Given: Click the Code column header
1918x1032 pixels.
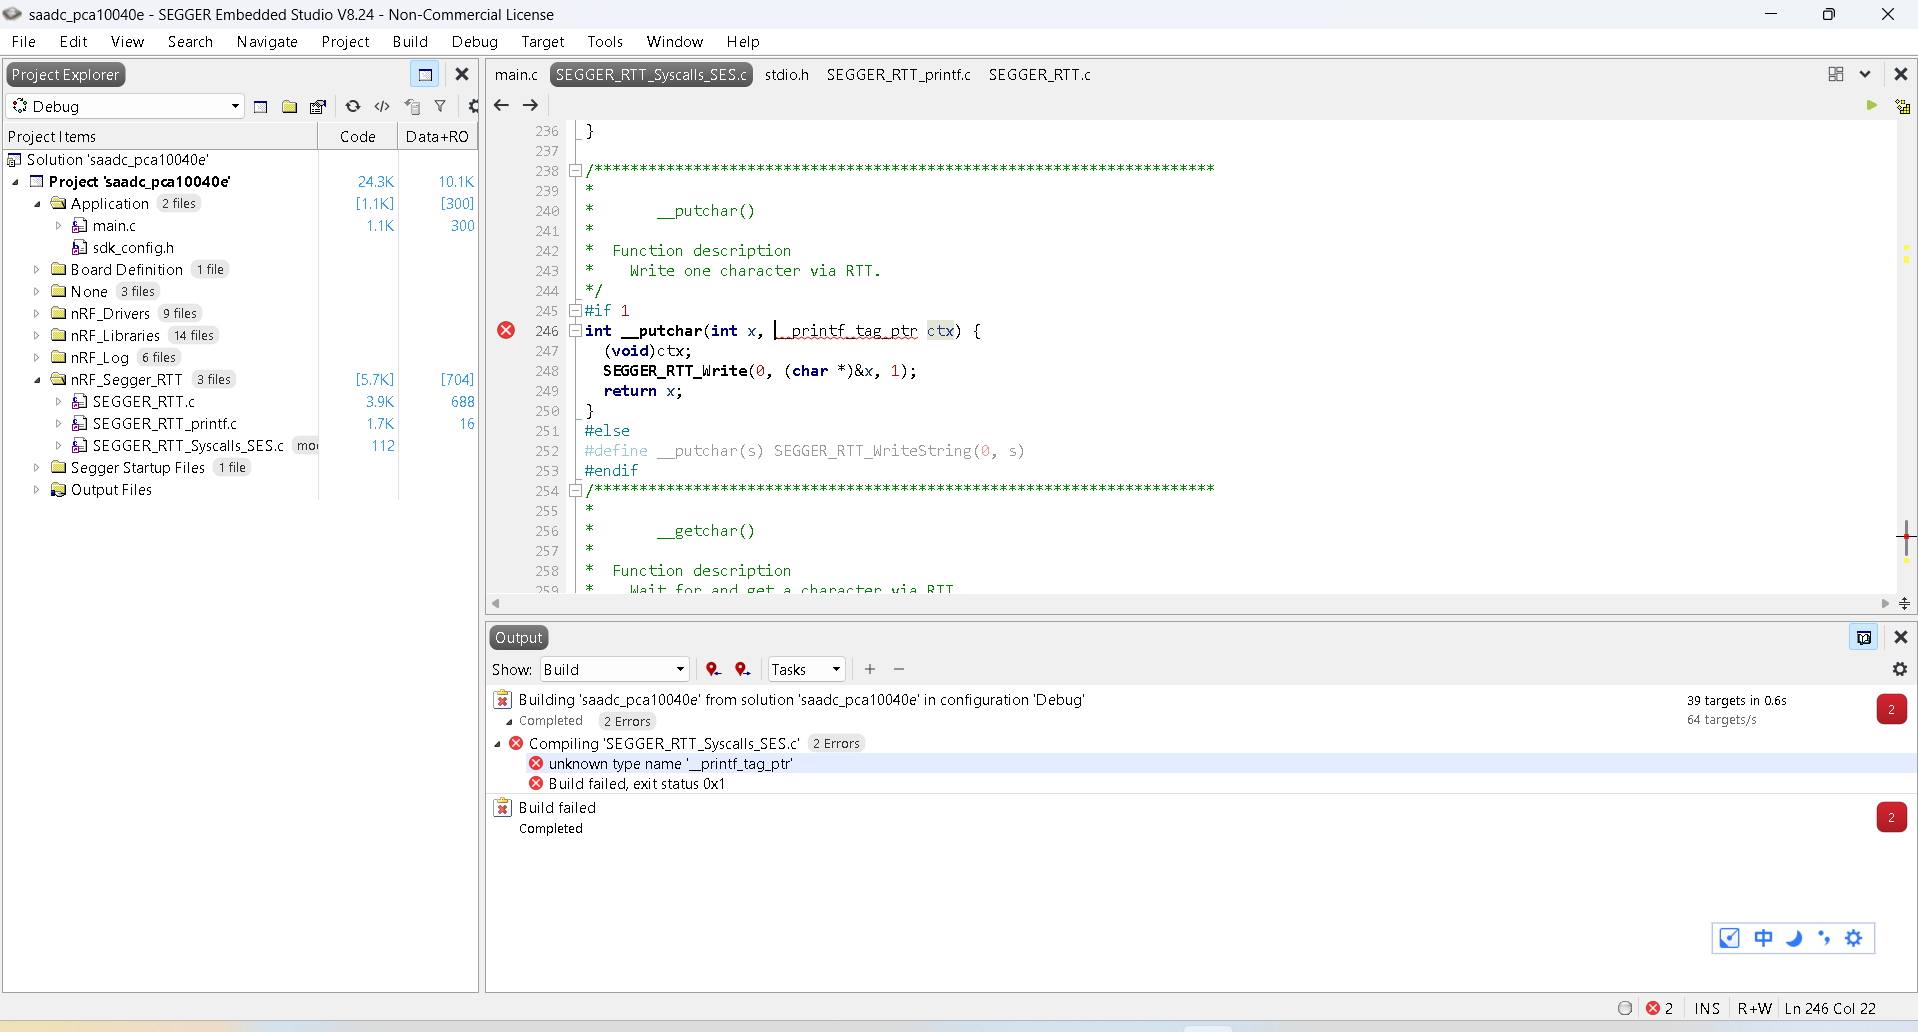Looking at the screenshot, I should point(358,136).
